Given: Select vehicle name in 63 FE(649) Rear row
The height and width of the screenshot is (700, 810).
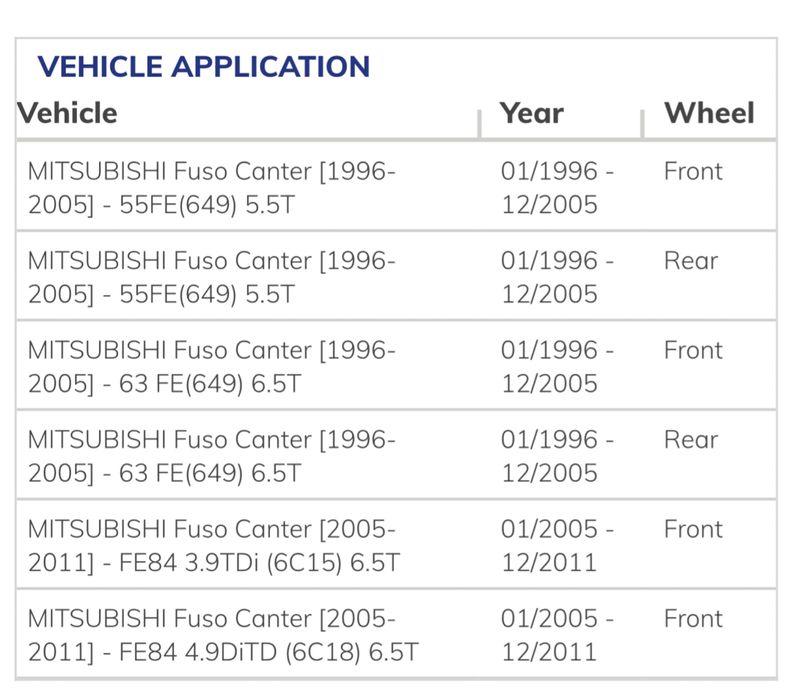Looking at the screenshot, I should (212, 456).
